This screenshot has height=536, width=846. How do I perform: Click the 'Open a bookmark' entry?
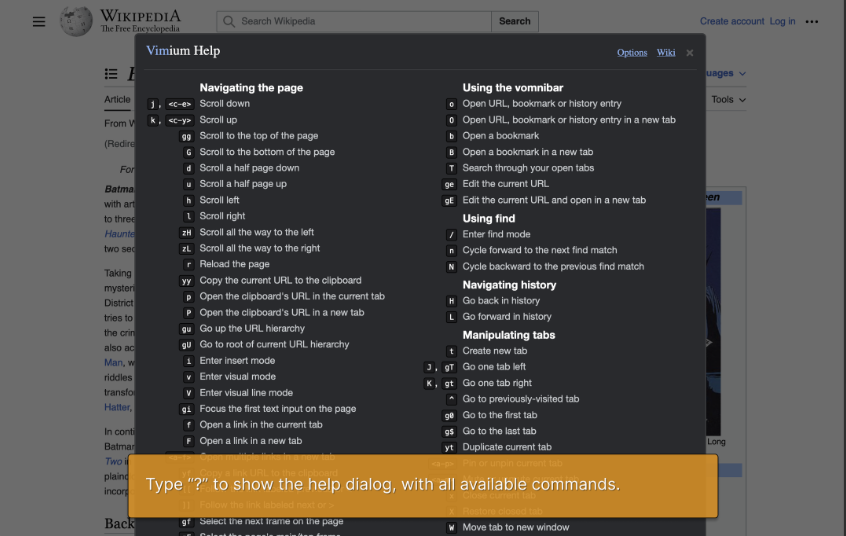tap(501, 136)
